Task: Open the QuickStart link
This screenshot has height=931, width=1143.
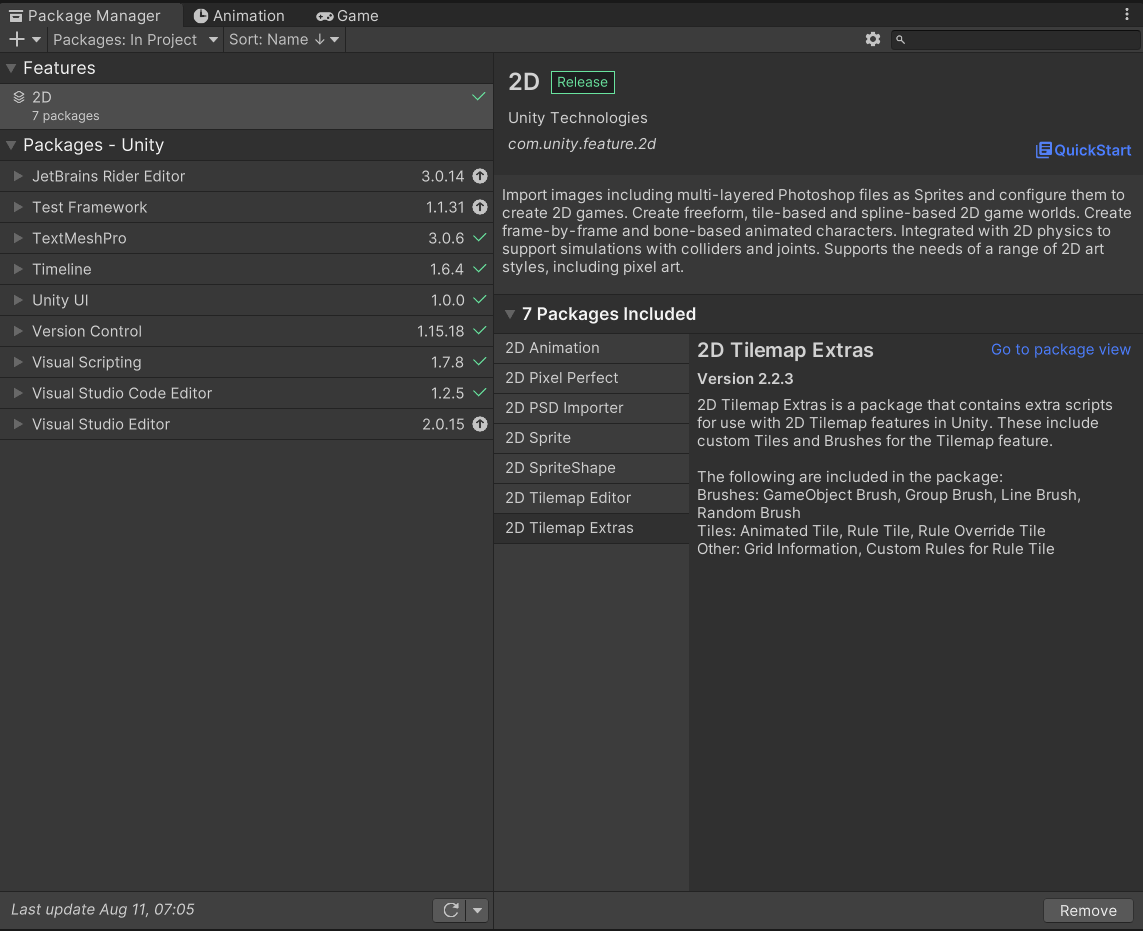Action: (x=1083, y=150)
